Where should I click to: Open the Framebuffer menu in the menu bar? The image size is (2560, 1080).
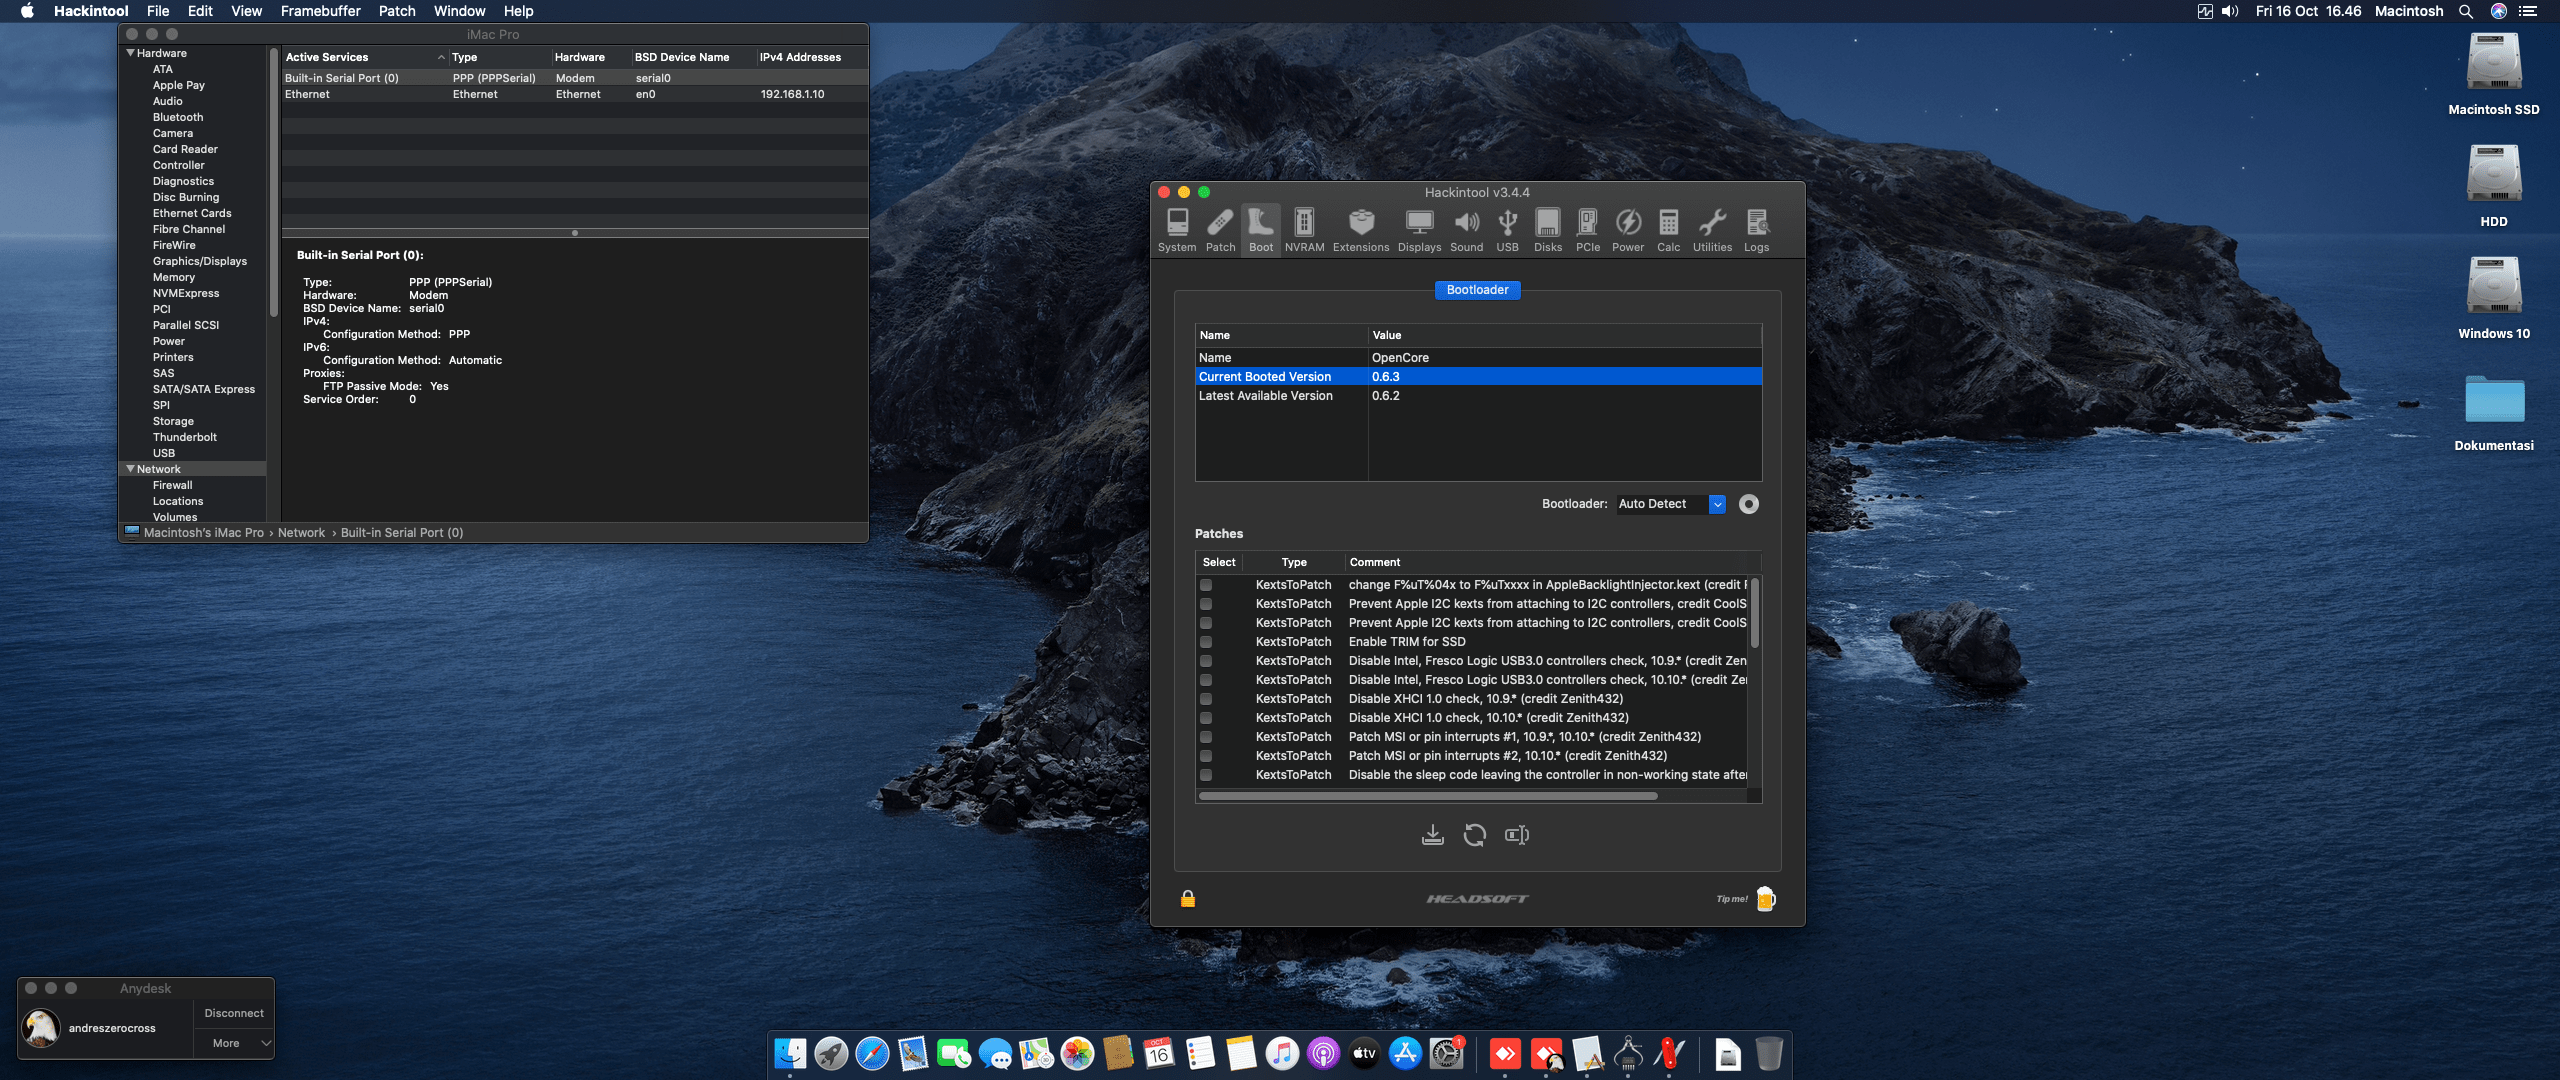click(x=320, y=11)
